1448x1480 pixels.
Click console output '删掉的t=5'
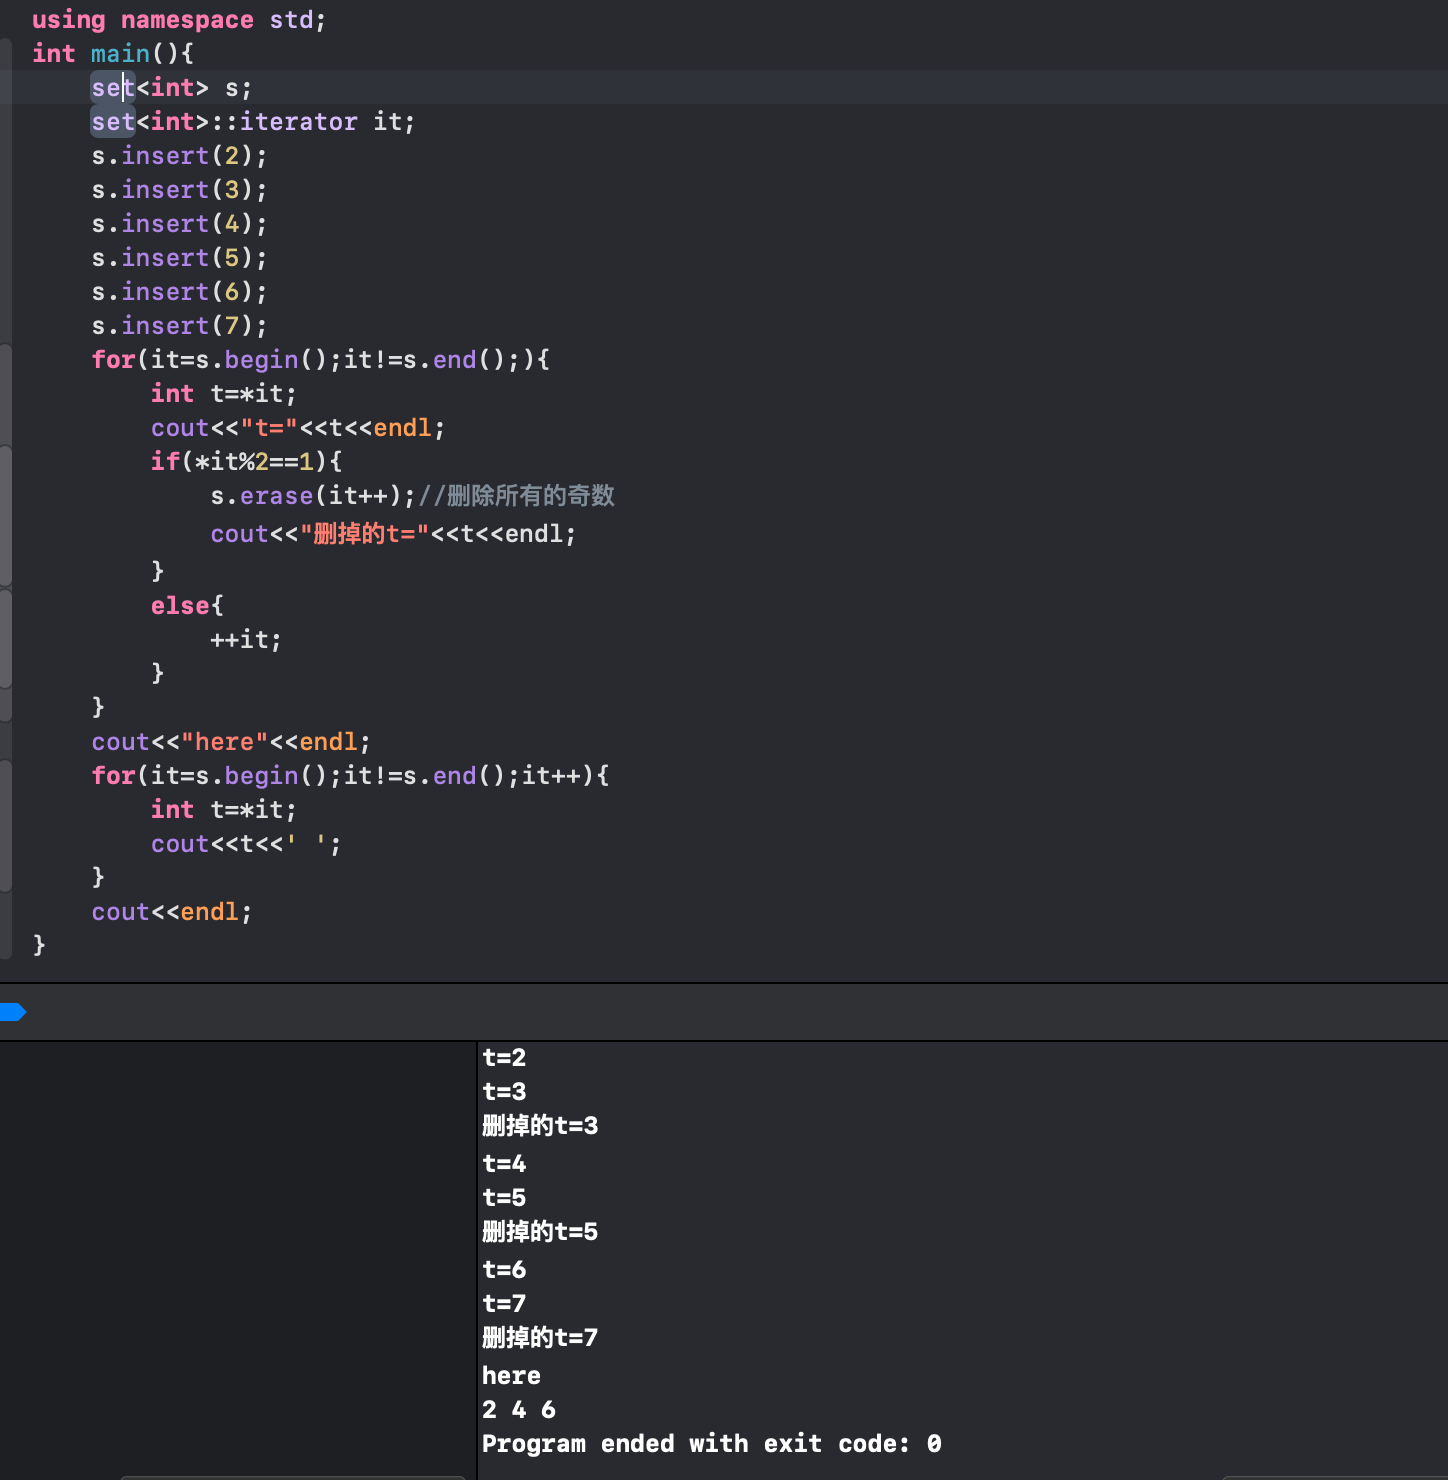tap(540, 1232)
